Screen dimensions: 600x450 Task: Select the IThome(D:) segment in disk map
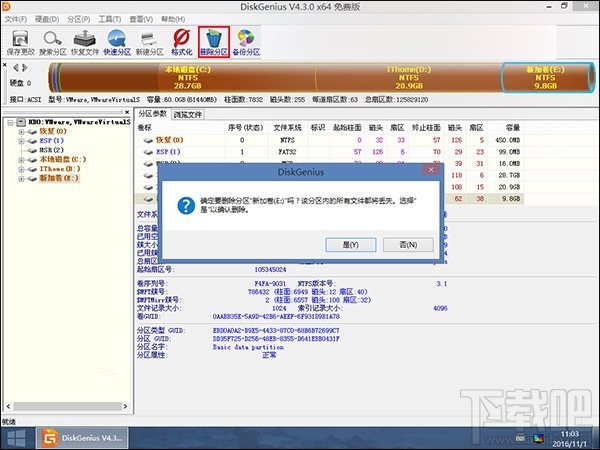click(408, 78)
